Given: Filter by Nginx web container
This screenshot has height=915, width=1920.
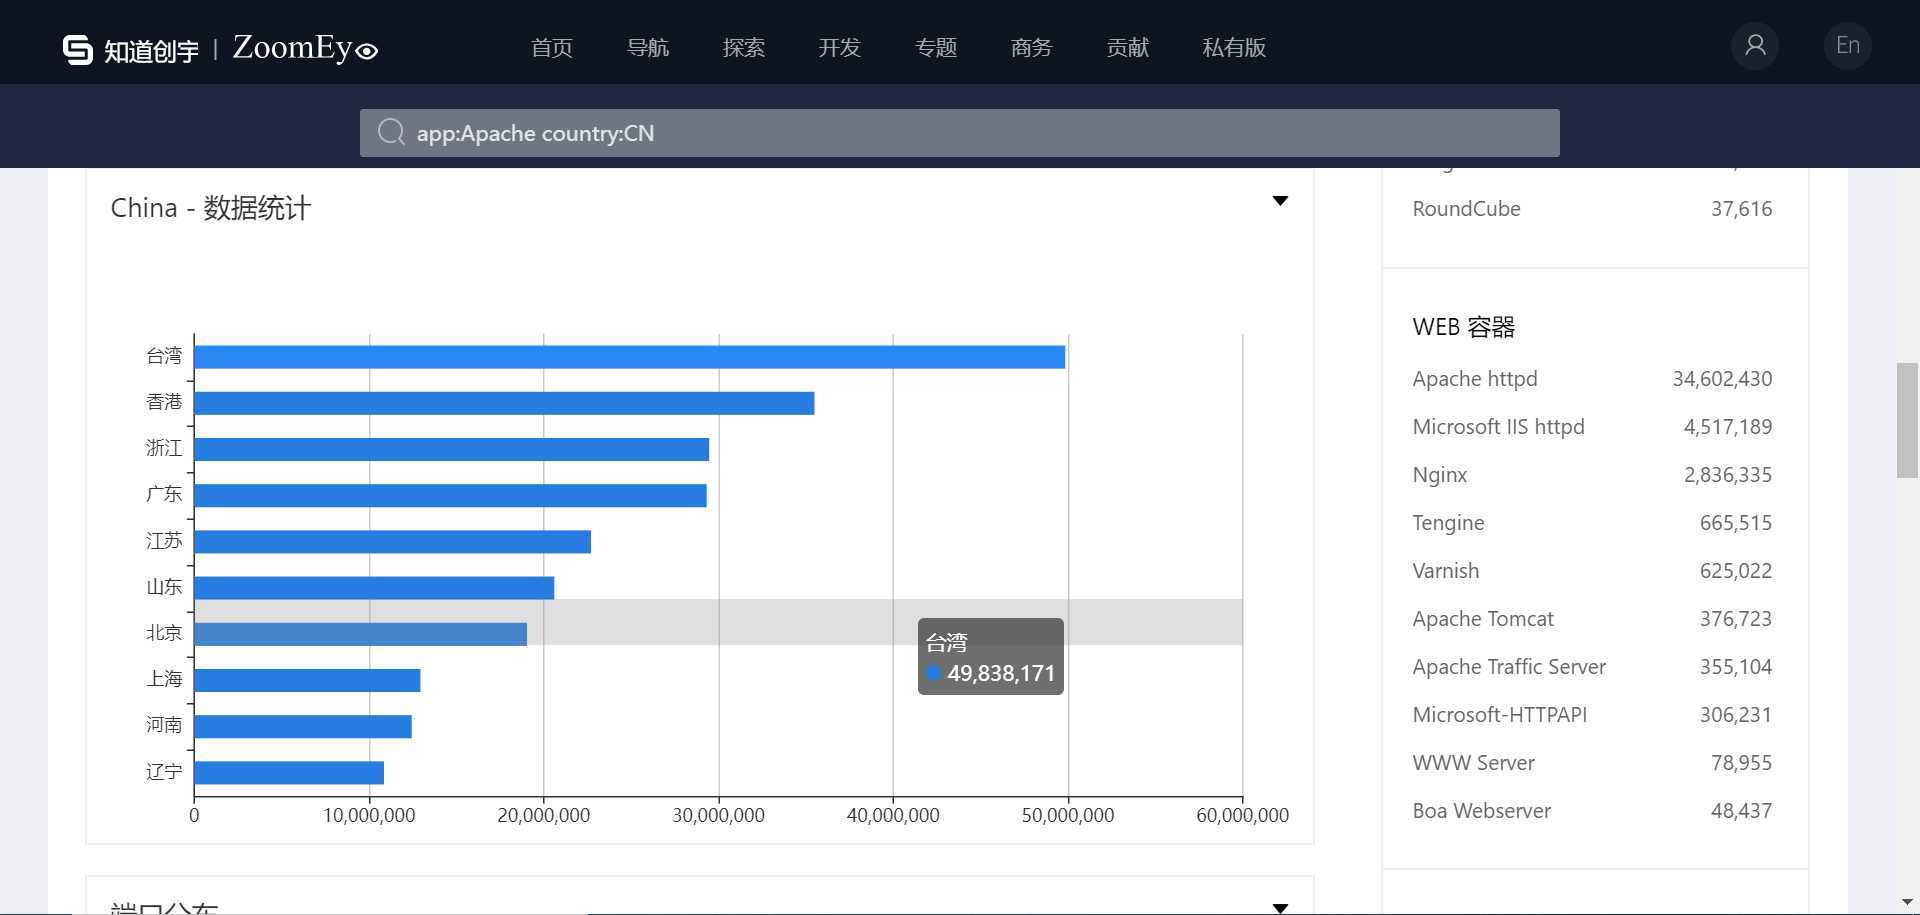Looking at the screenshot, I should 1439,475.
